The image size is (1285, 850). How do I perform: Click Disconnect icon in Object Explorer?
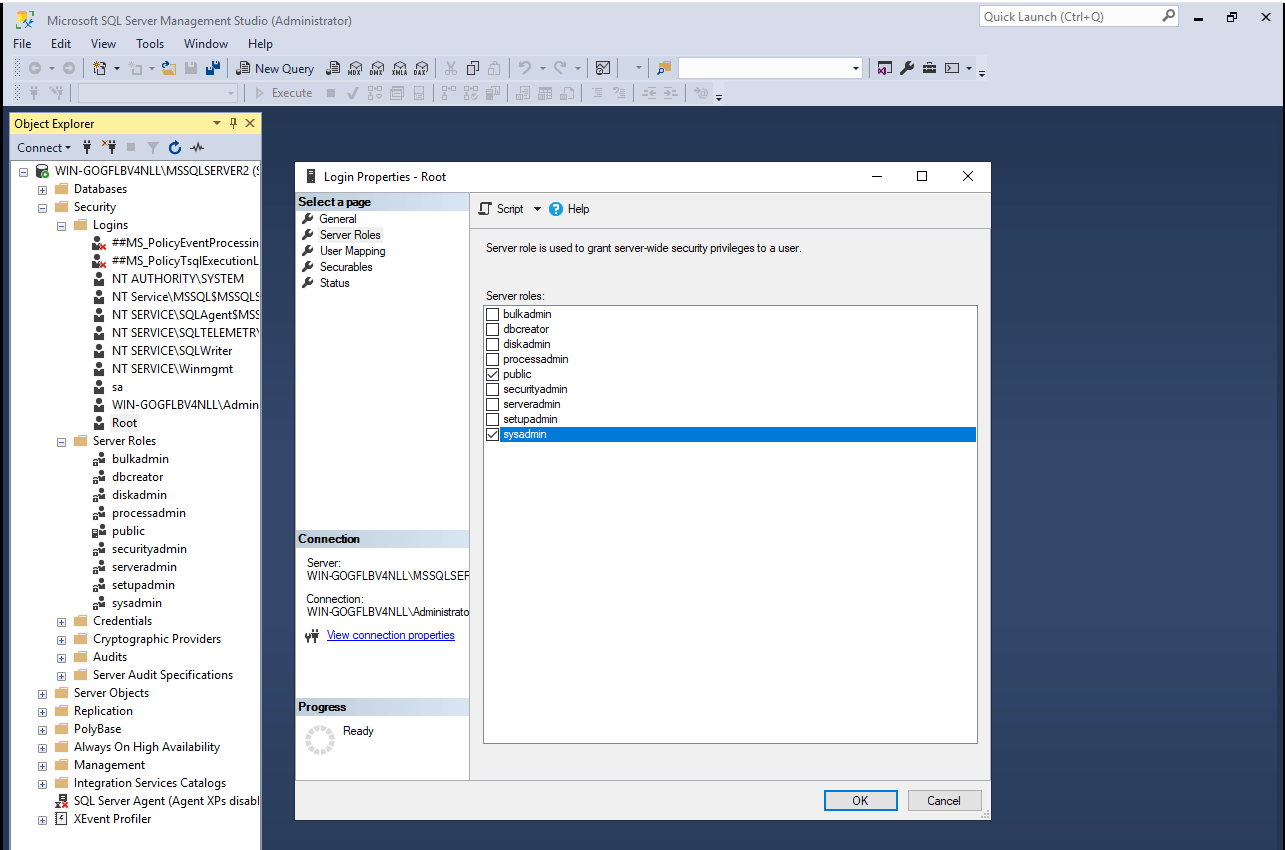tap(109, 147)
